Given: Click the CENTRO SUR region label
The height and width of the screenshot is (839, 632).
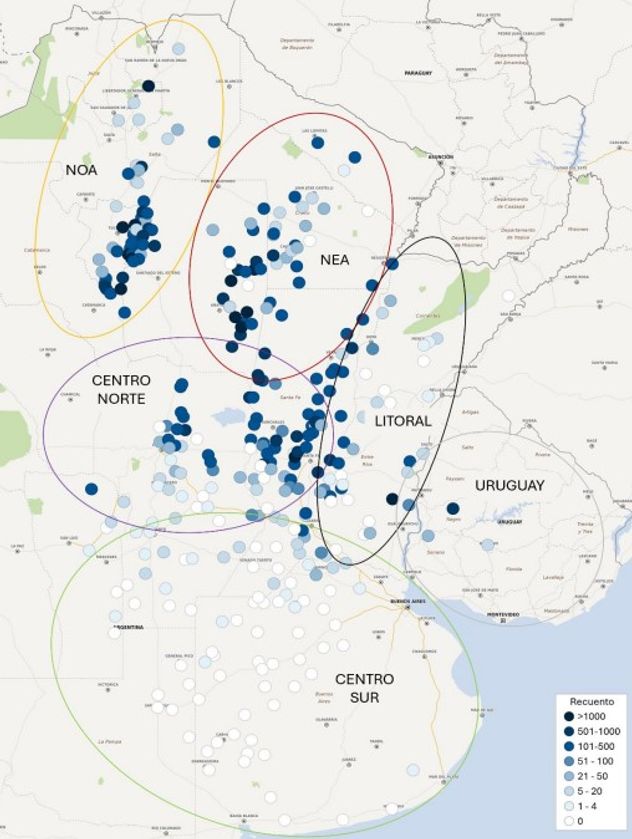Looking at the screenshot, I should [364, 688].
